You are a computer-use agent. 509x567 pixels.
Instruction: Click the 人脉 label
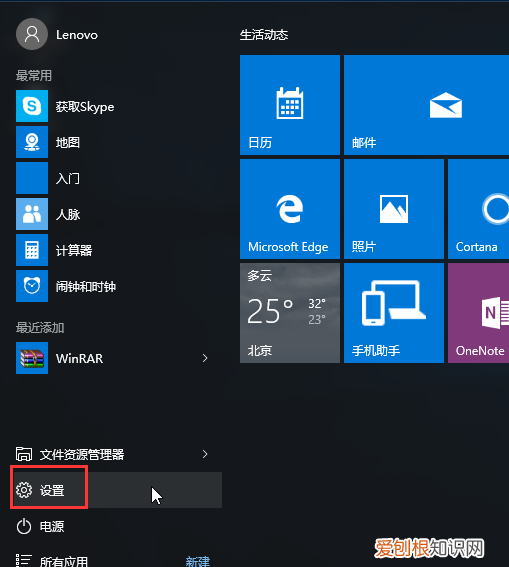pyautogui.click(x=68, y=214)
